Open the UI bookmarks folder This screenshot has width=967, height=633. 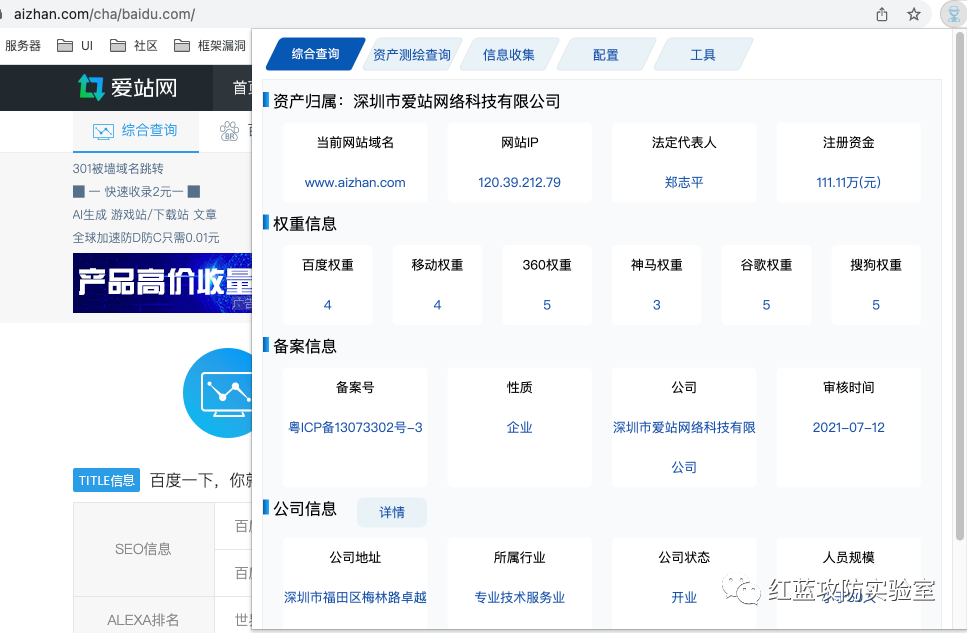coord(75,46)
